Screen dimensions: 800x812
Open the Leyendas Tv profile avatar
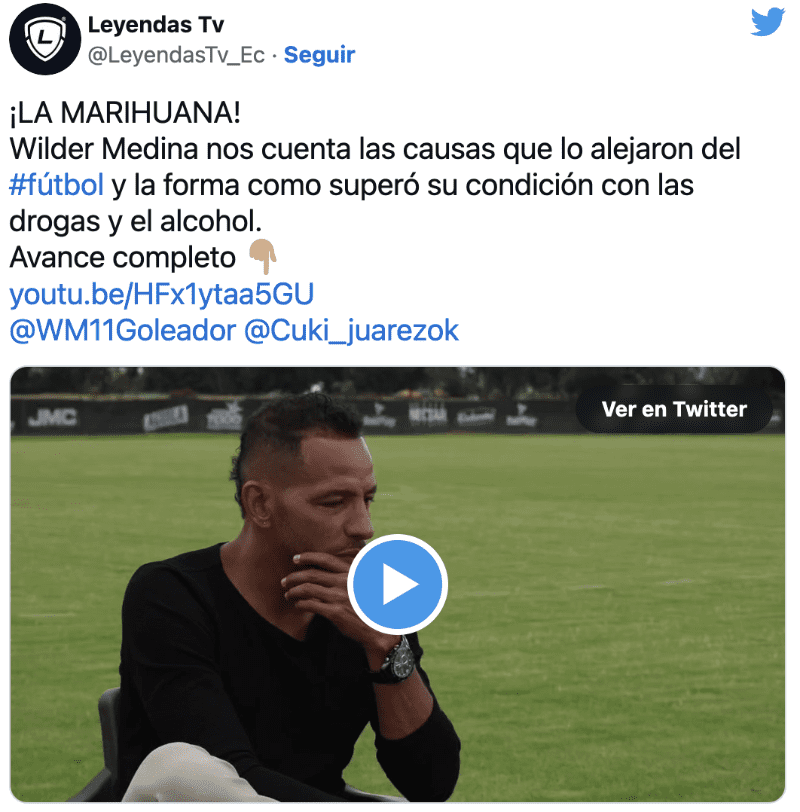[x=45, y=39]
